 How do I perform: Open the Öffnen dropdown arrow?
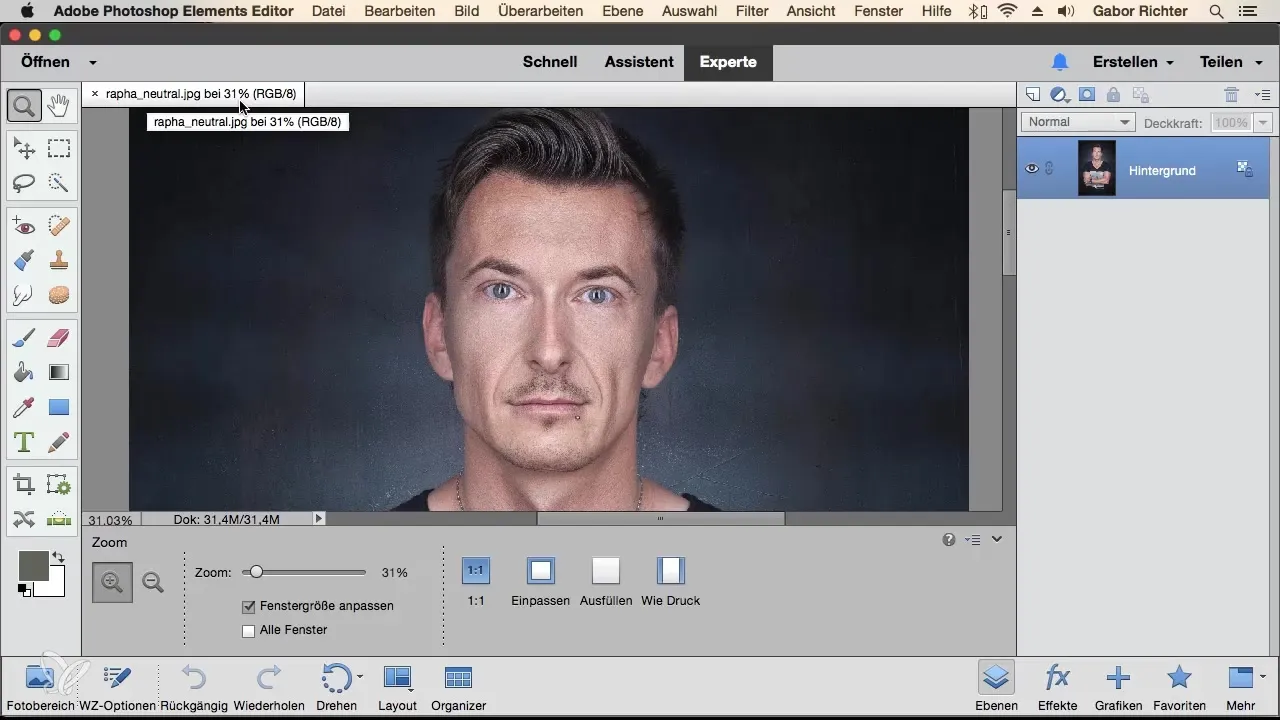93,62
